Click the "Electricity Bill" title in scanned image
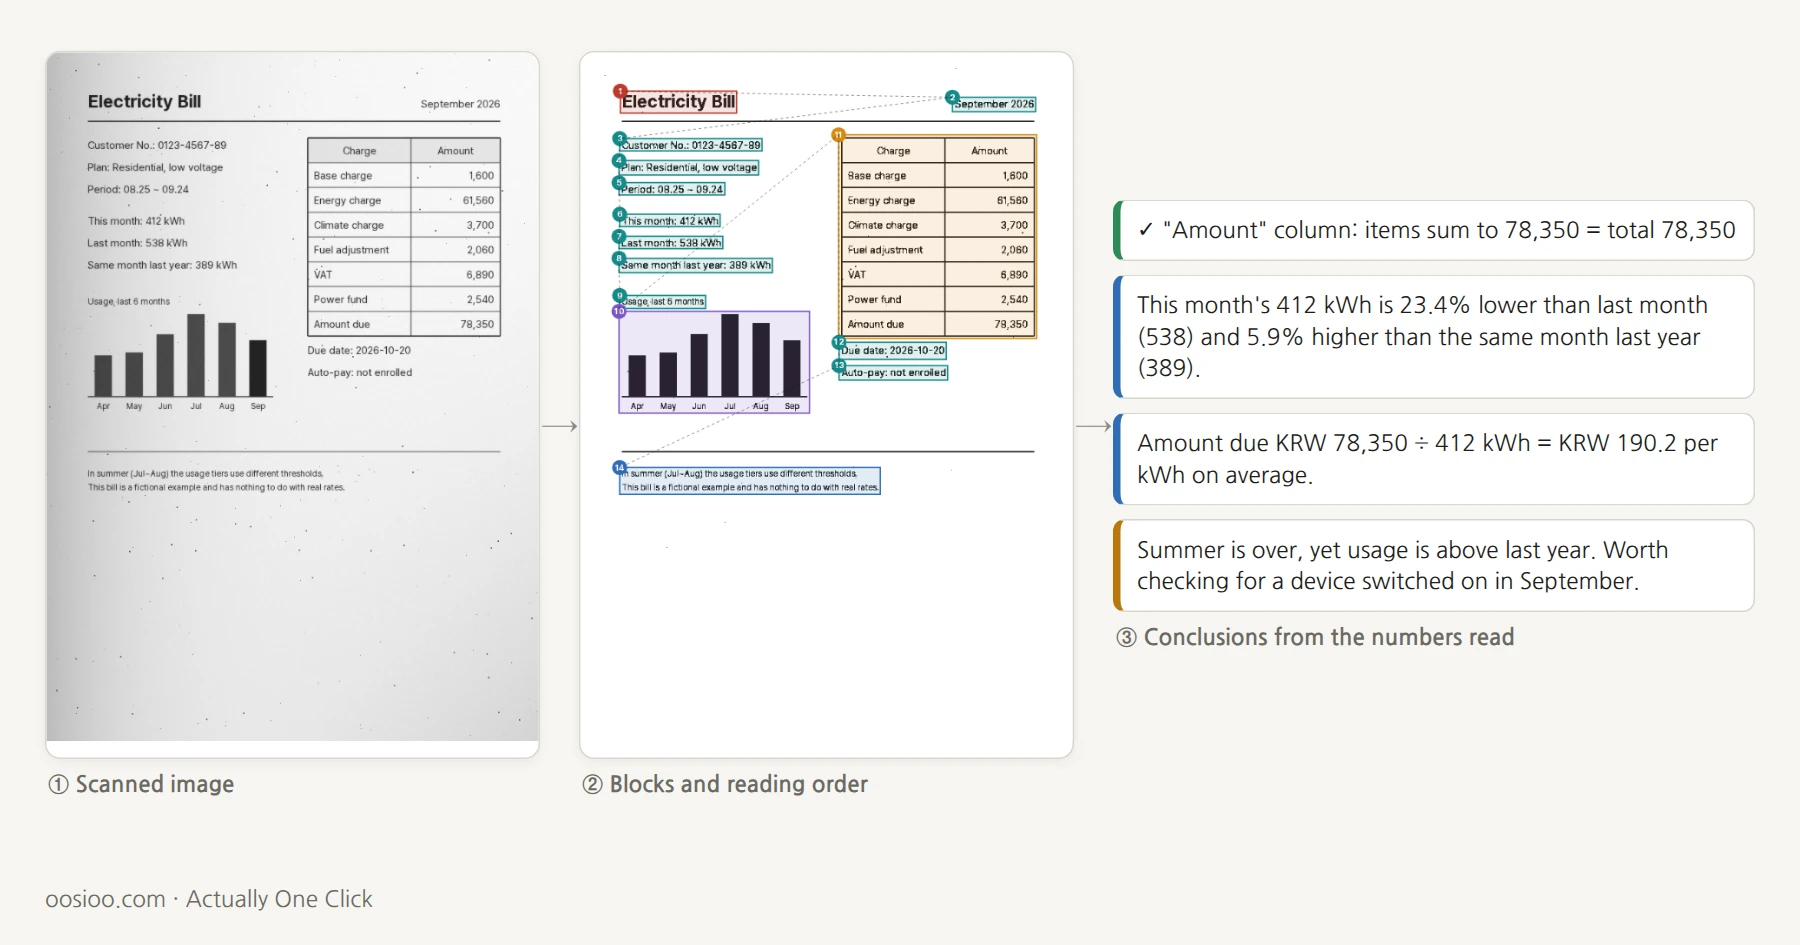This screenshot has width=1800, height=945. click(x=144, y=101)
